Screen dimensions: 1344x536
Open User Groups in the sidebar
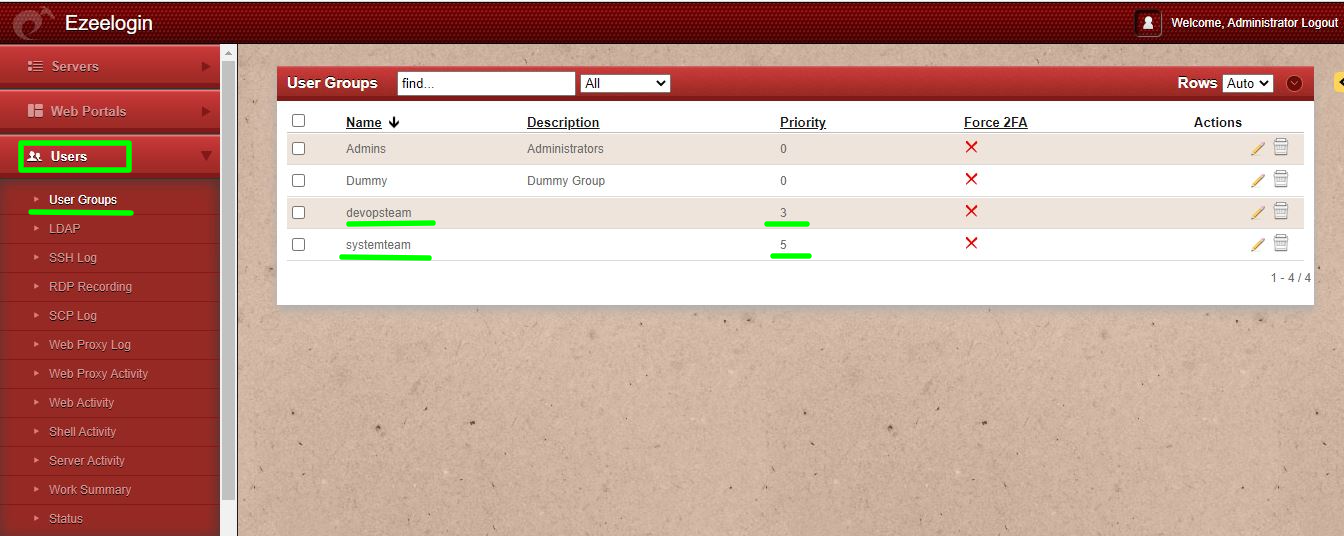(x=83, y=200)
